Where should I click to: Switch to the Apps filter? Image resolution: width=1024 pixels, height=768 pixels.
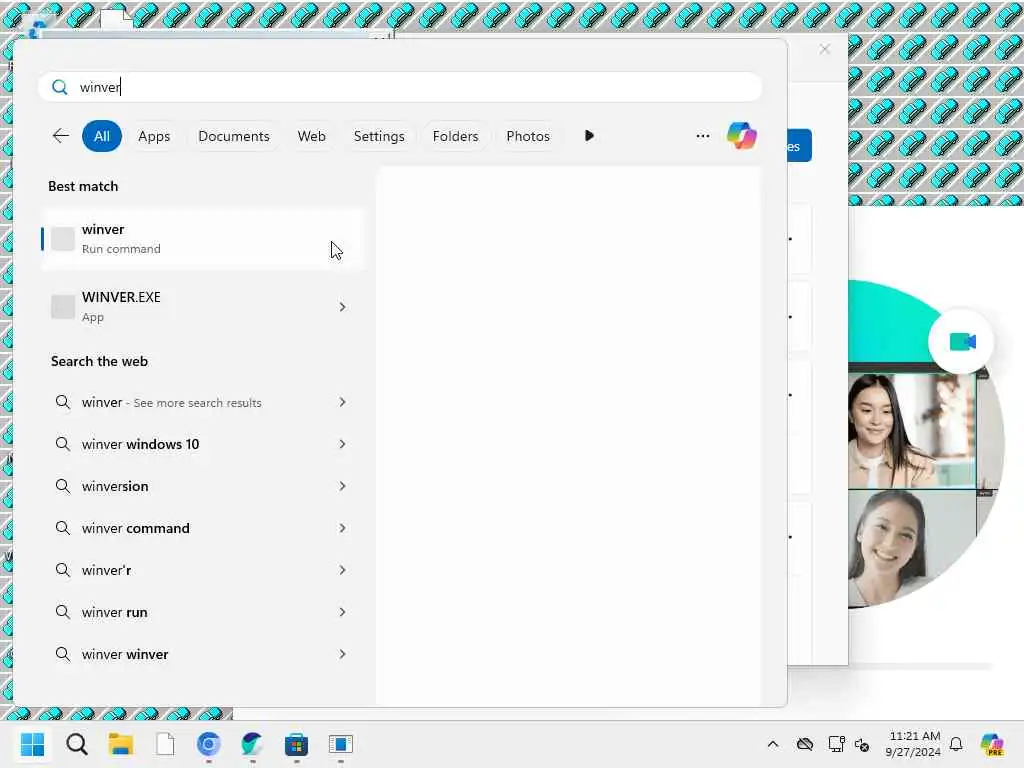pyautogui.click(x=154, y=136)
